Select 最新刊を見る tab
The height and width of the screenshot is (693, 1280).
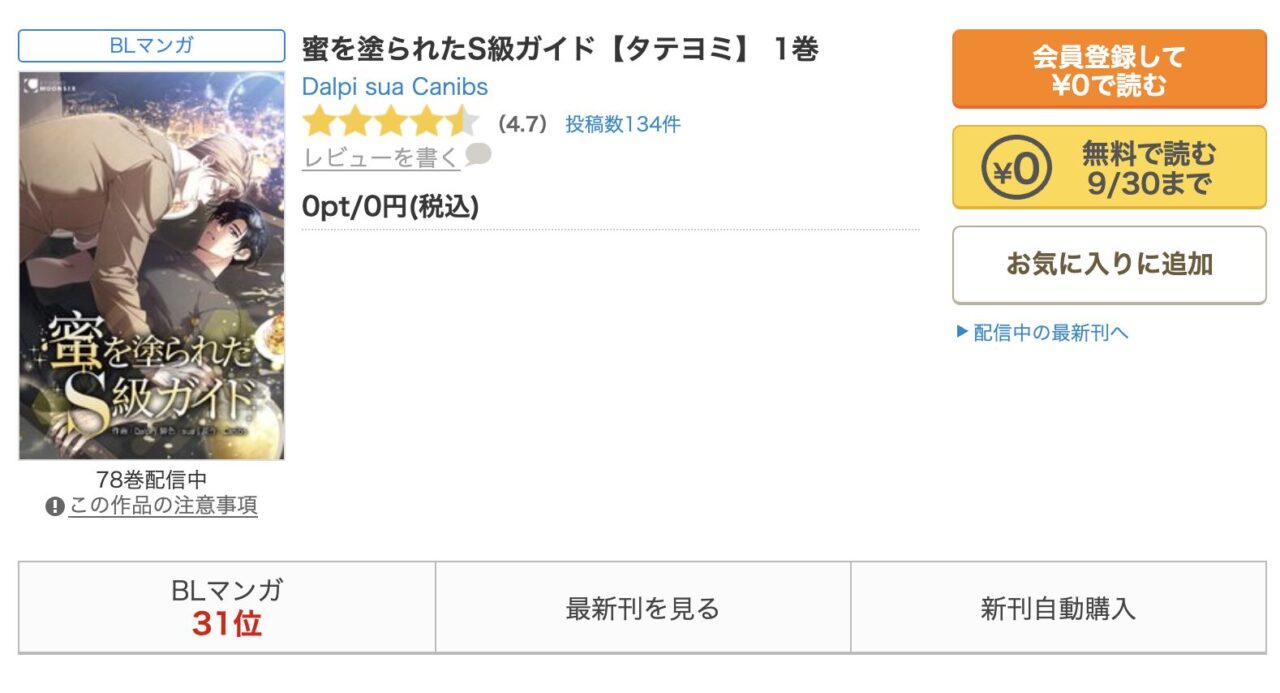tap(643, 608)
